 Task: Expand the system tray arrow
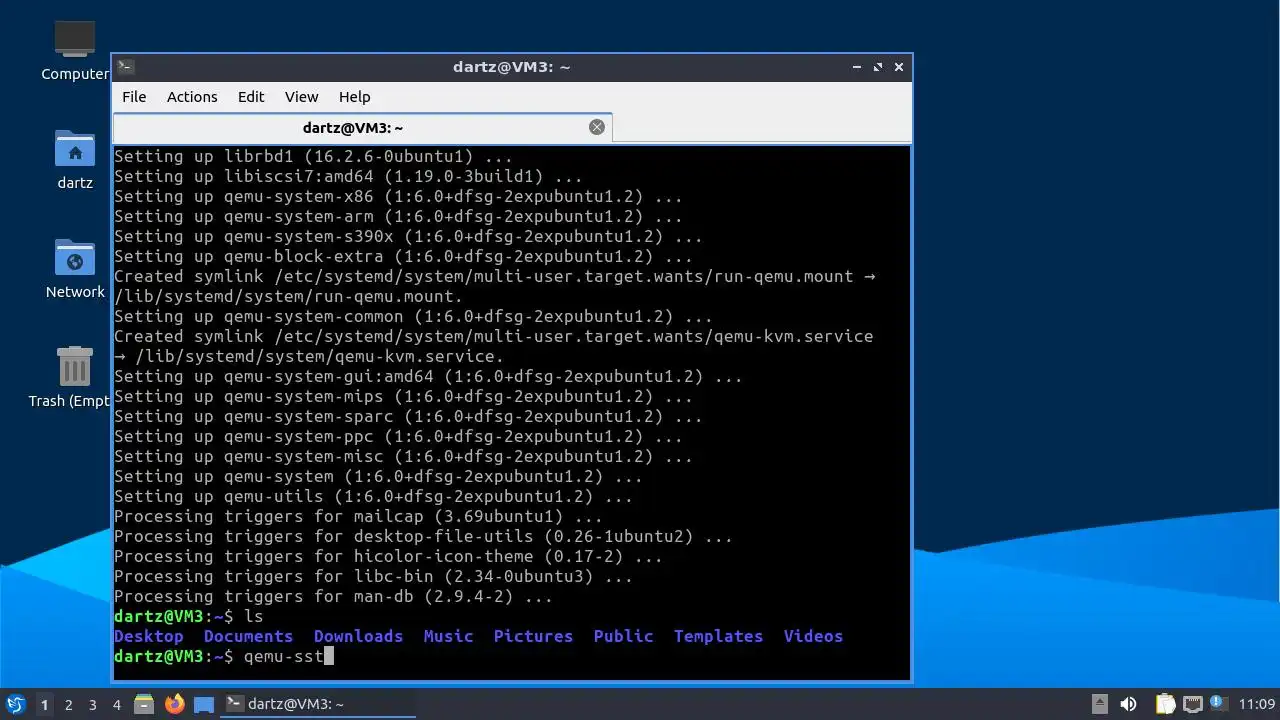1100,704
